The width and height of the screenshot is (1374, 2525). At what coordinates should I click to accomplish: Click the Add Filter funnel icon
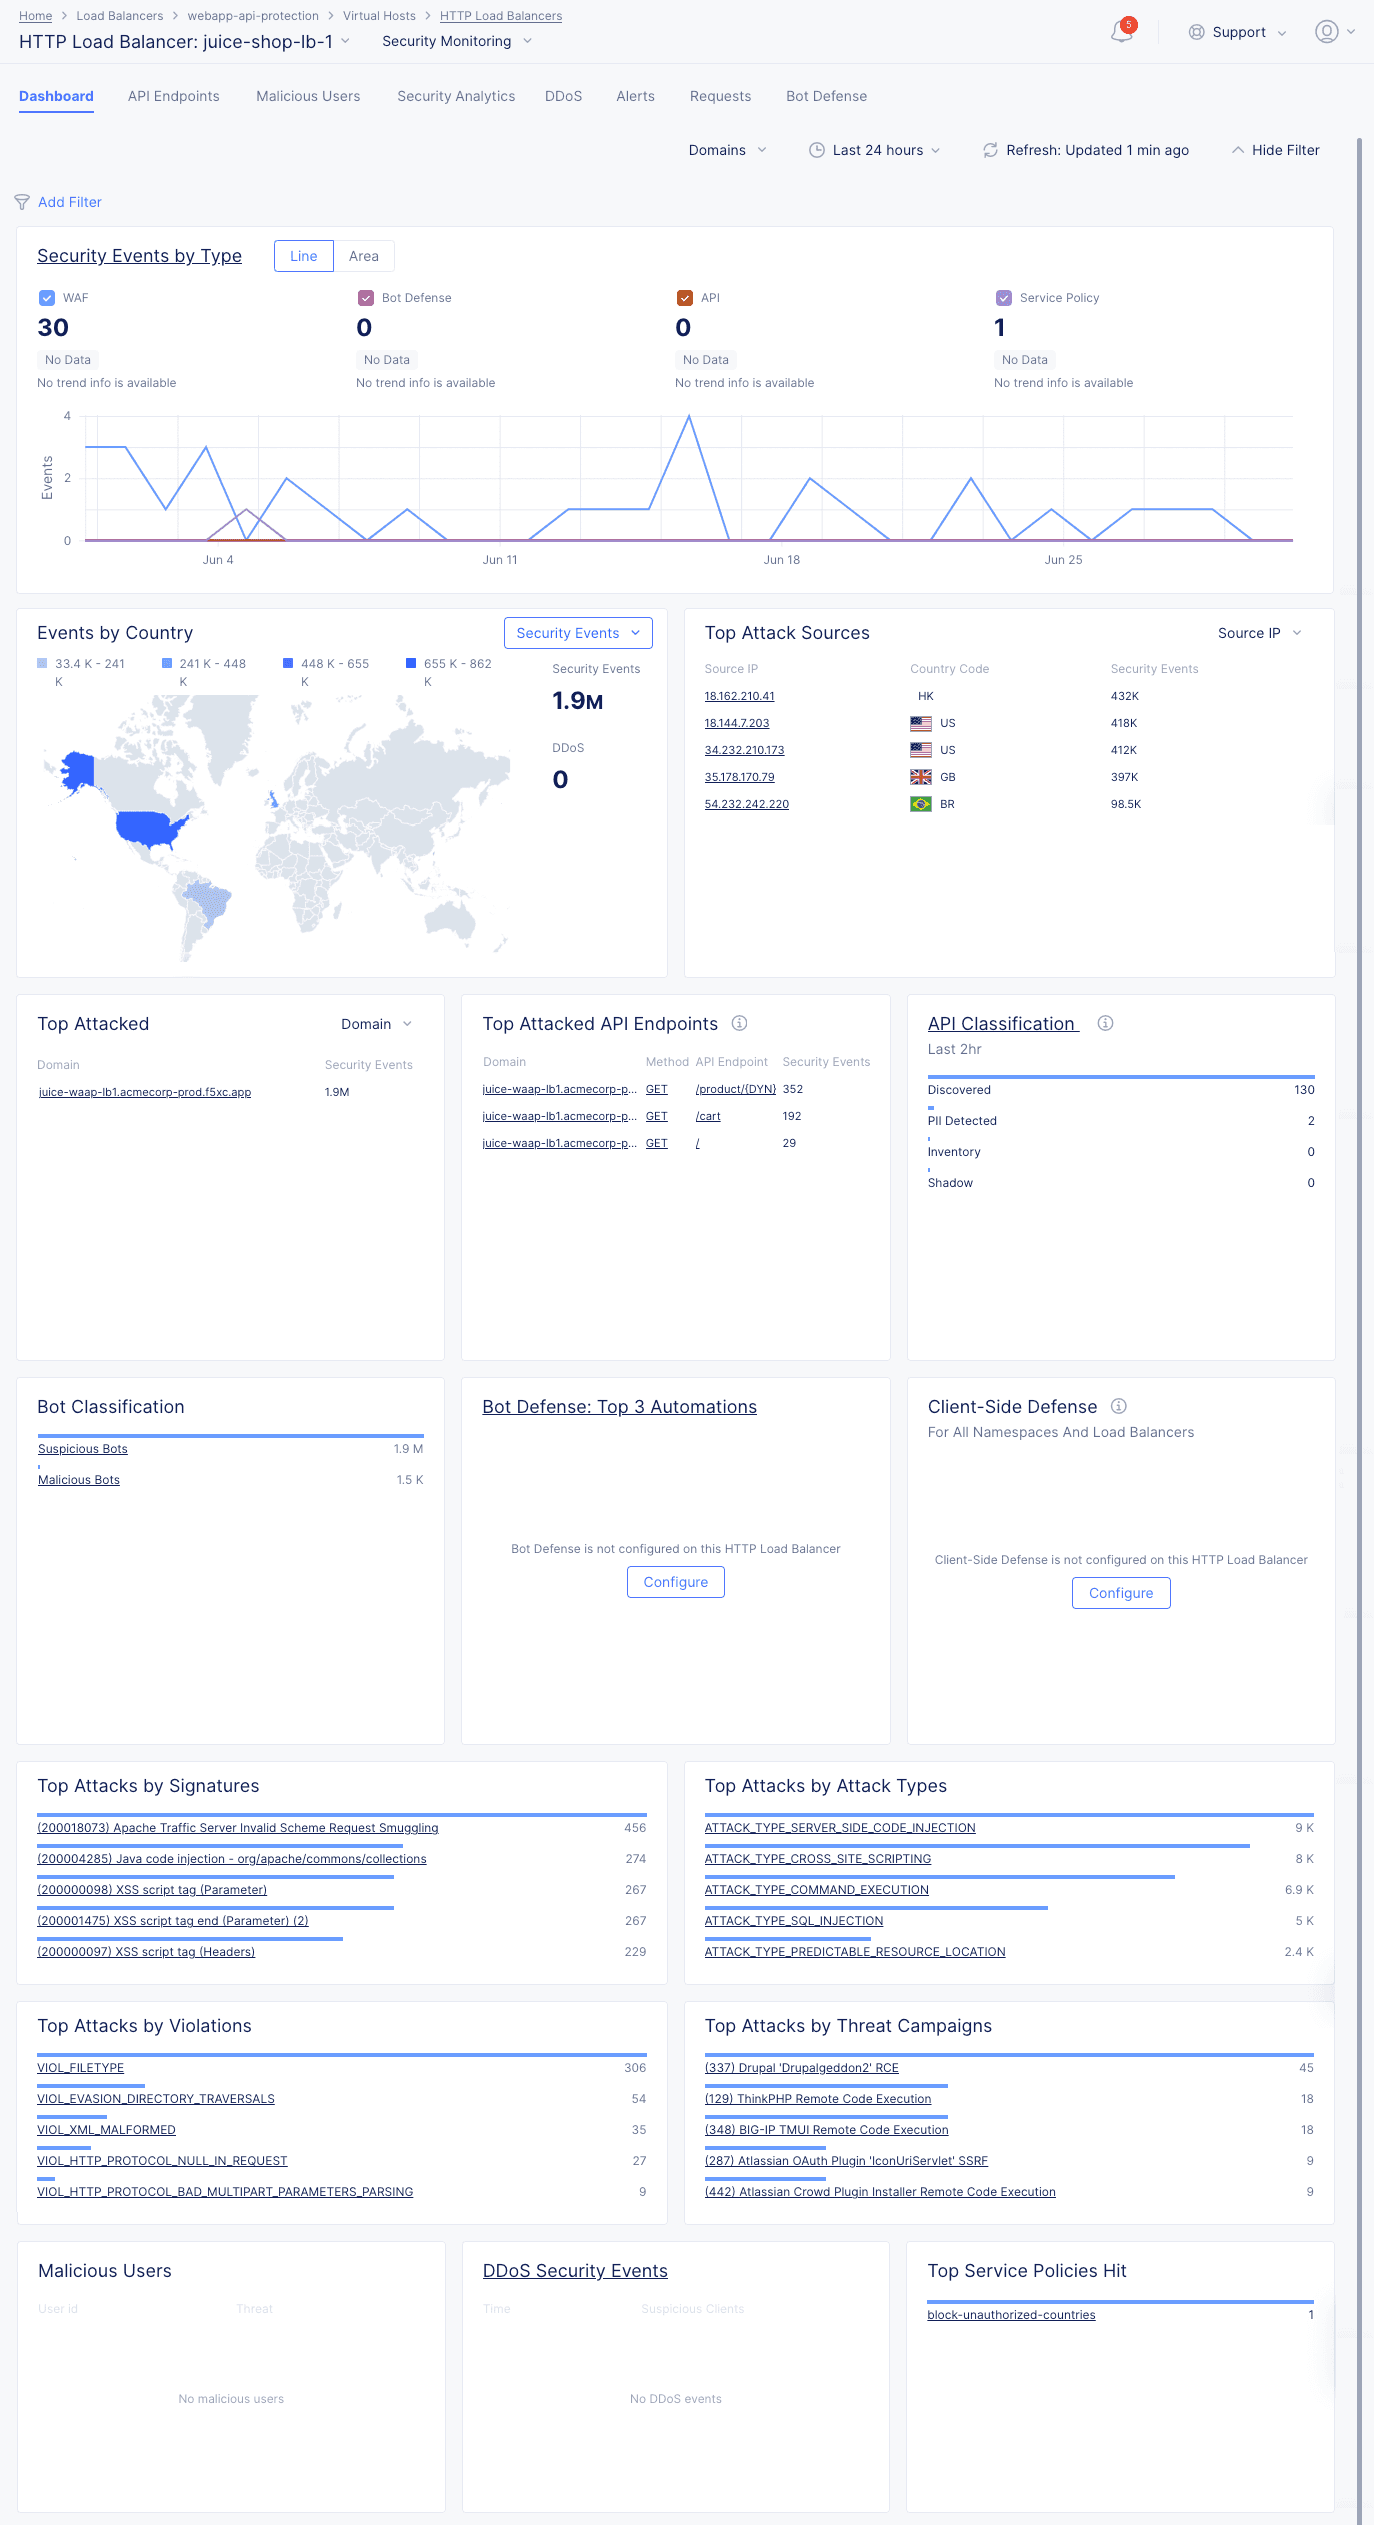22,202
